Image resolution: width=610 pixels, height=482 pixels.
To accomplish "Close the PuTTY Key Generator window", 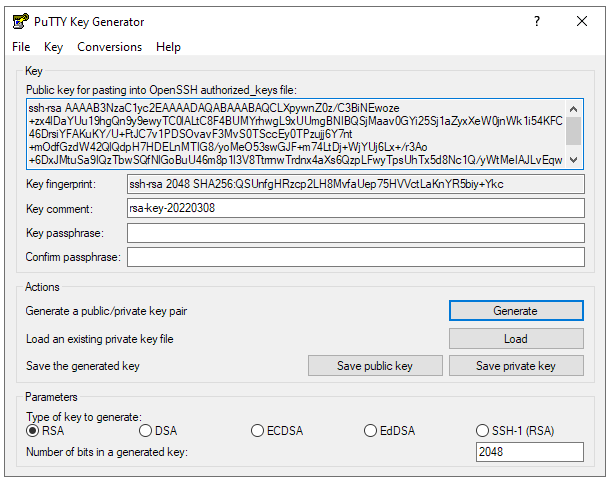I will 582,21.
